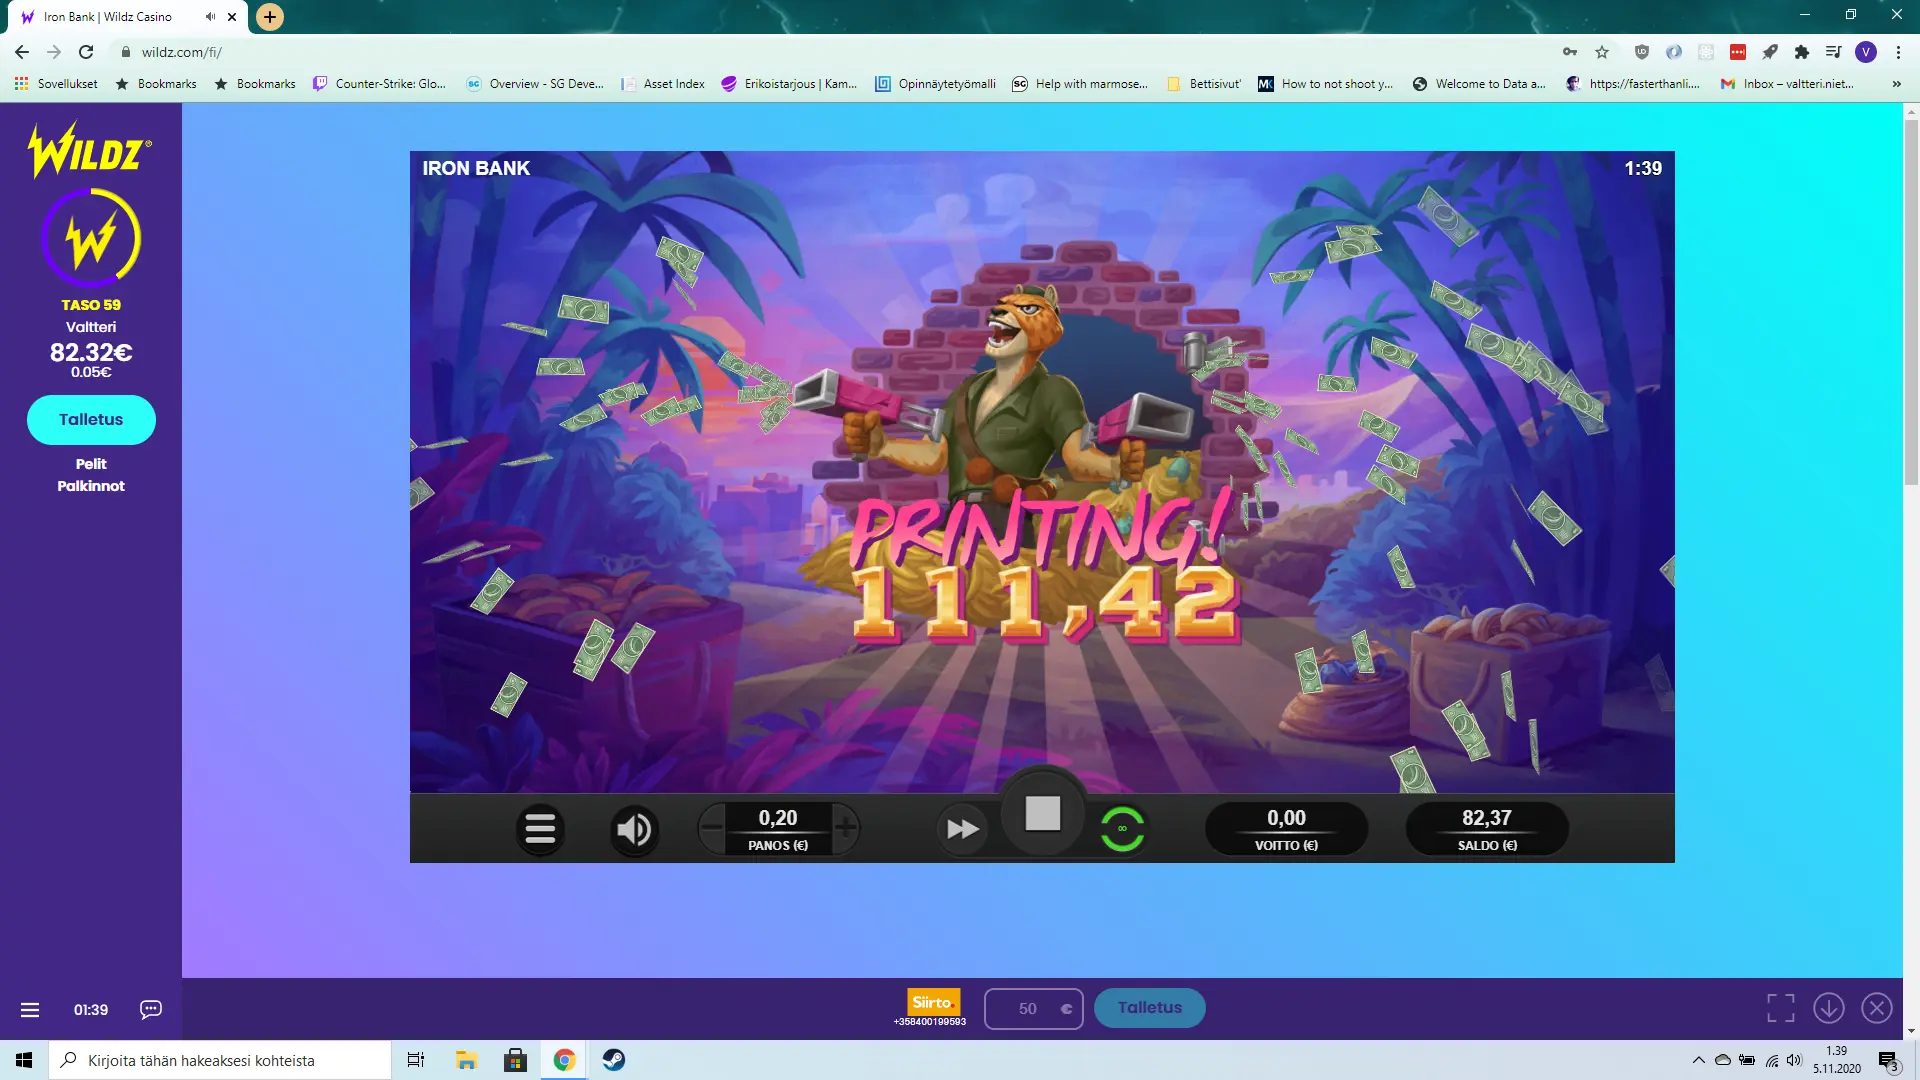Close the game with circled X icon
Image resolution: width=1920 pixels, height=1080 pixels.
pyautogui.click(x=1876, y=1008)
